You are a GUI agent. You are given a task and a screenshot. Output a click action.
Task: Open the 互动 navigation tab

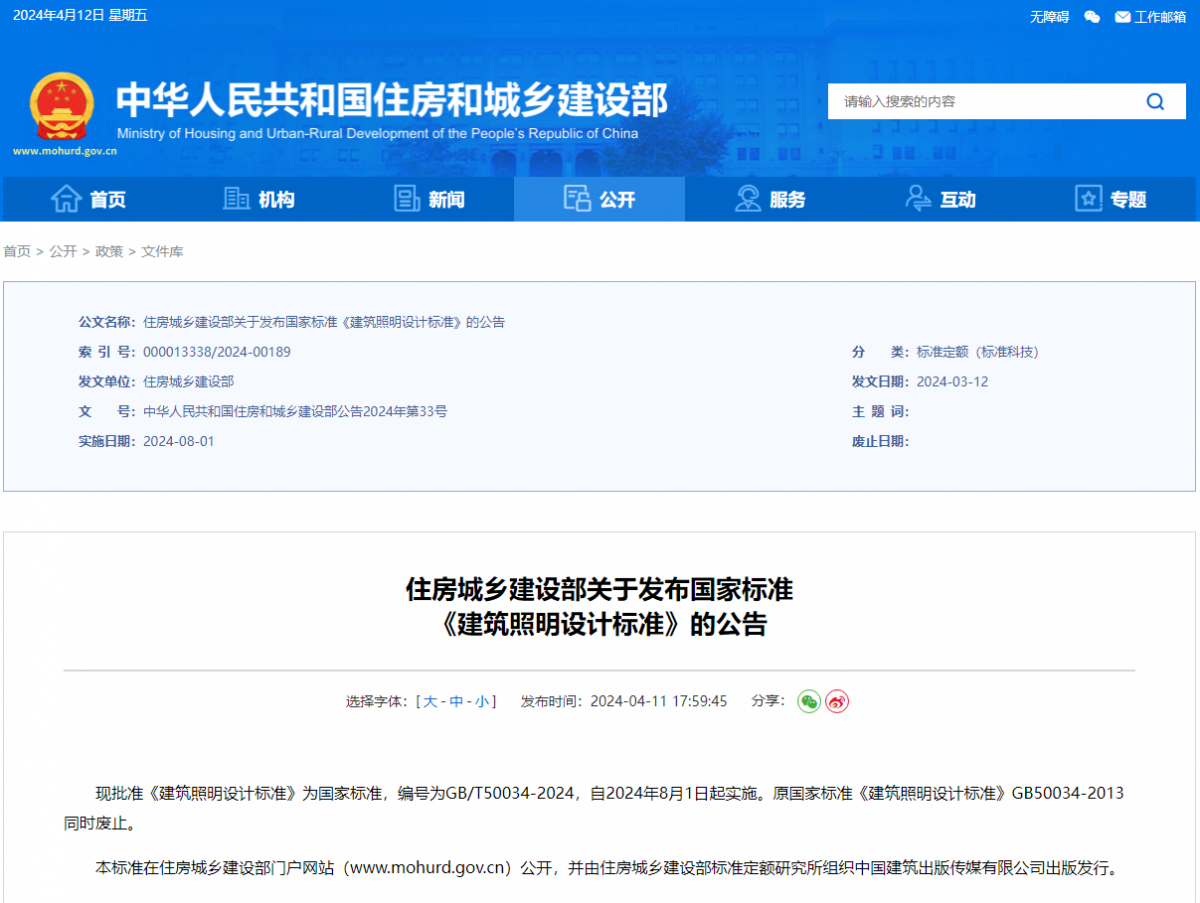pyautogui.click(x=940, y=199)
